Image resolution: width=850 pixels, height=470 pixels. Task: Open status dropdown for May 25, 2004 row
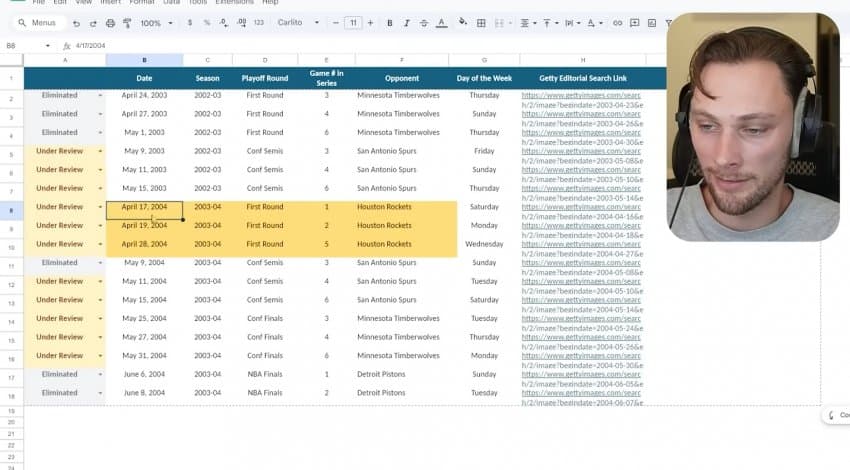point(100,319)
